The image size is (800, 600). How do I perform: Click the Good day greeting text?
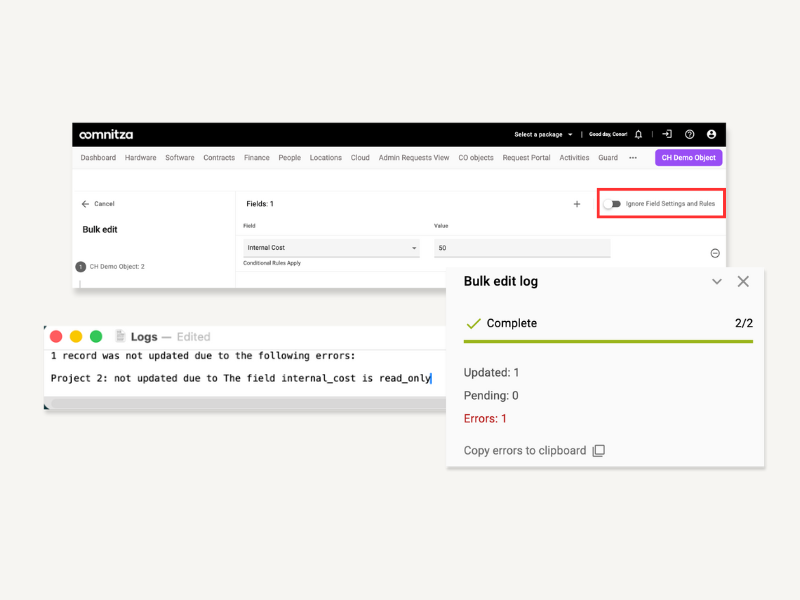(x=608, y=135)
